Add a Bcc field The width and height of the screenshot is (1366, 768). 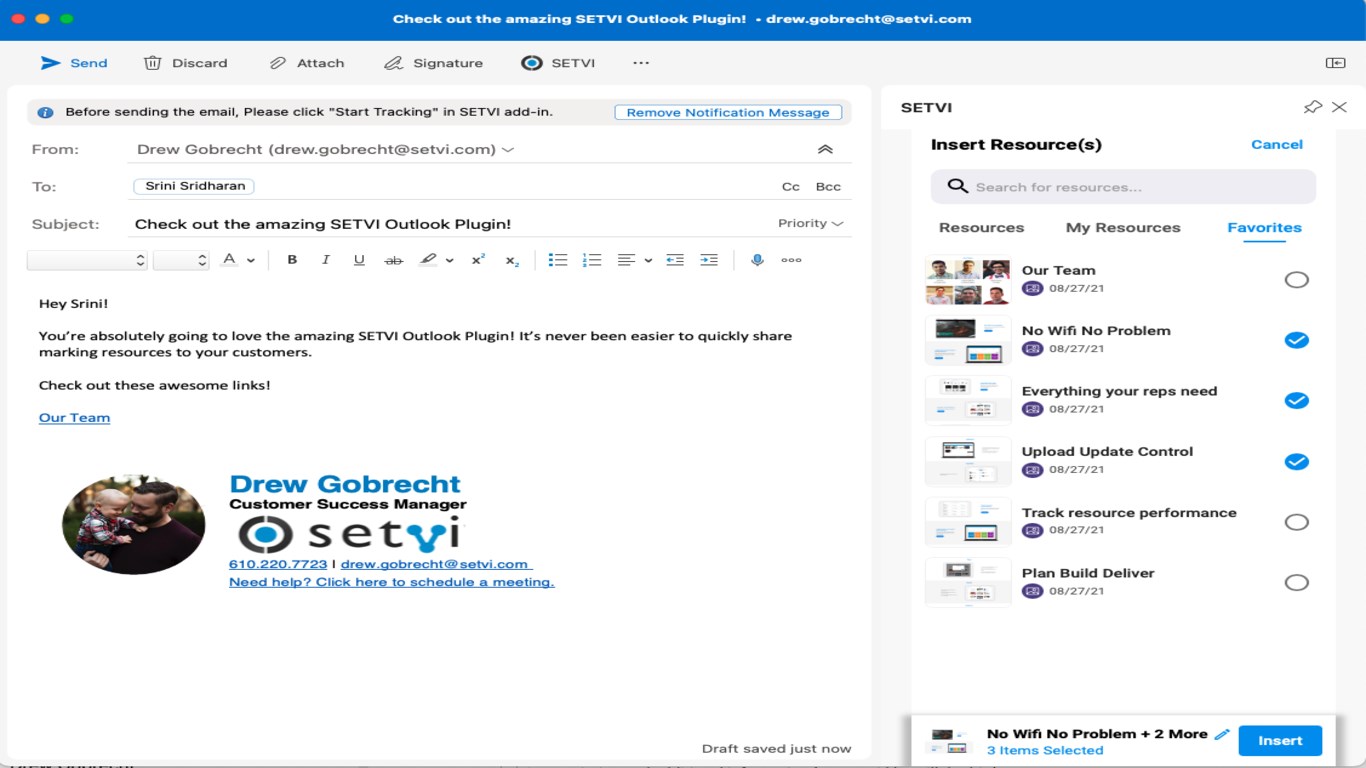828,187
